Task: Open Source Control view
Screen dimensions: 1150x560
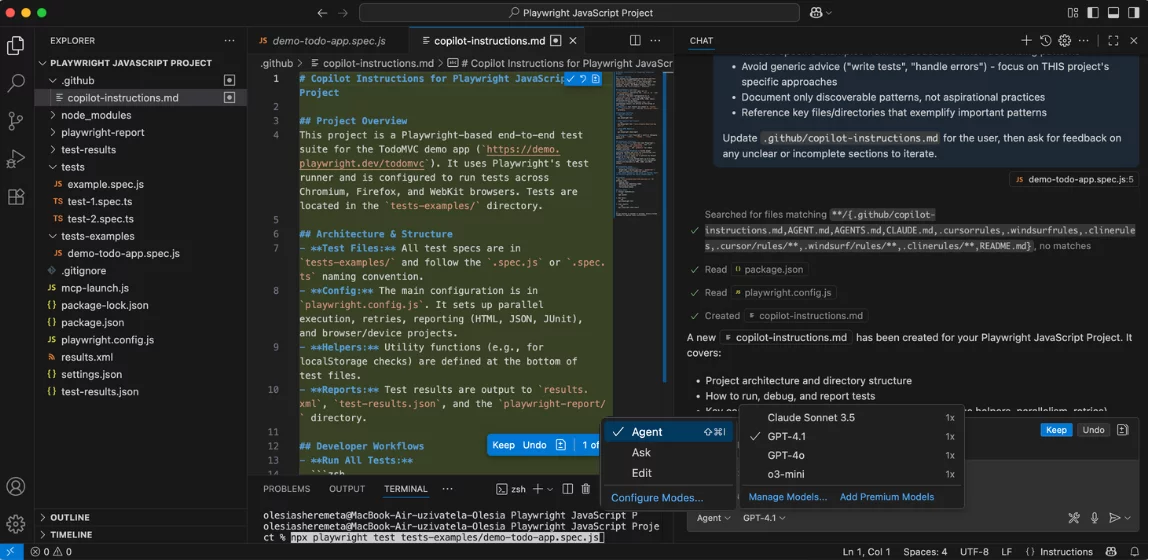Action: 16,121
